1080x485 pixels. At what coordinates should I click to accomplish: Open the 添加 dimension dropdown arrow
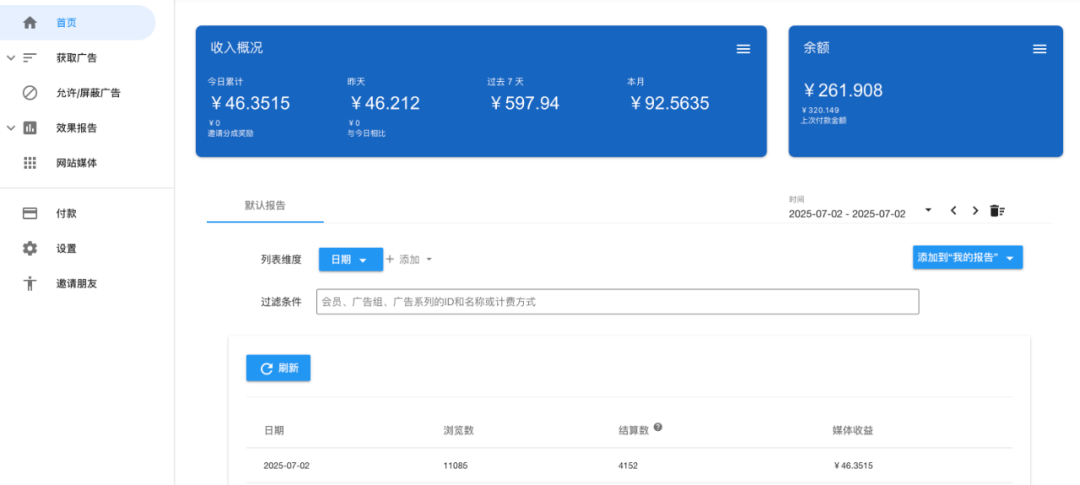click(428, 260)
